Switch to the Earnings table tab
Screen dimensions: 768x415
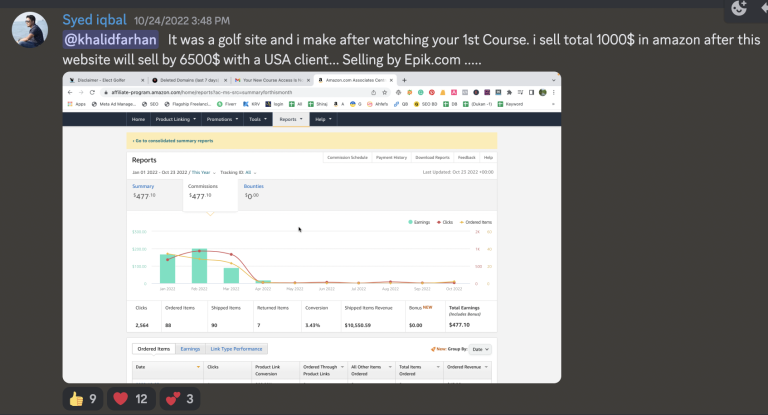point(190,349)
